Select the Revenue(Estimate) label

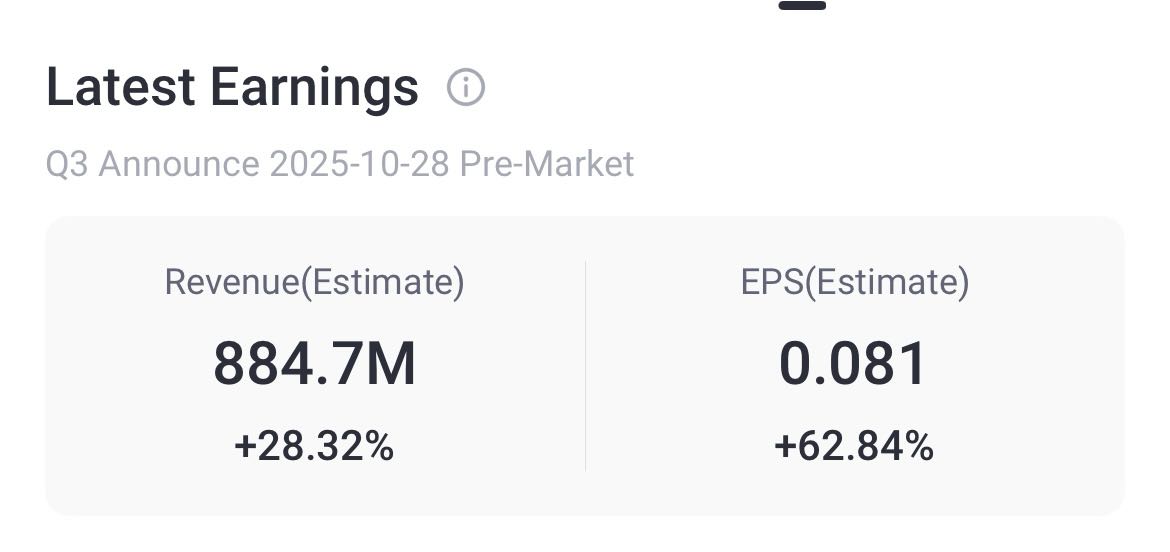point(314,283)
